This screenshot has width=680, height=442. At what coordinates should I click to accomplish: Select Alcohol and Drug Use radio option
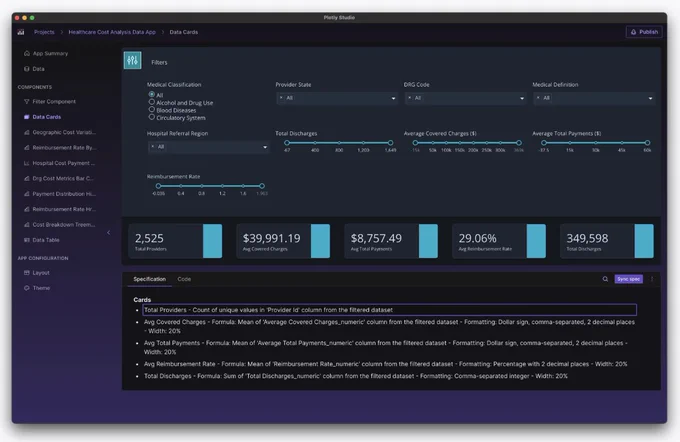point(151,102)
